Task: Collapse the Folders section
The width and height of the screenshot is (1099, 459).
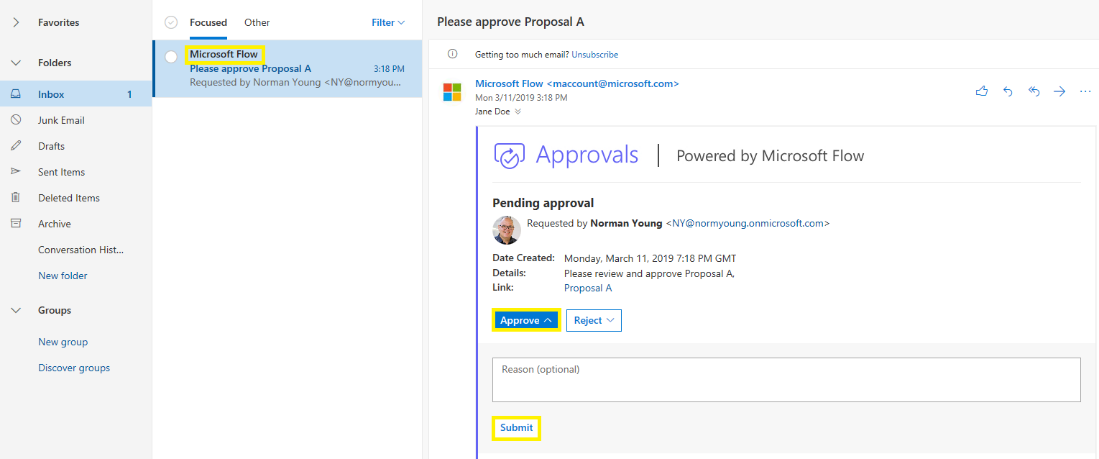Action: (16, 62)
